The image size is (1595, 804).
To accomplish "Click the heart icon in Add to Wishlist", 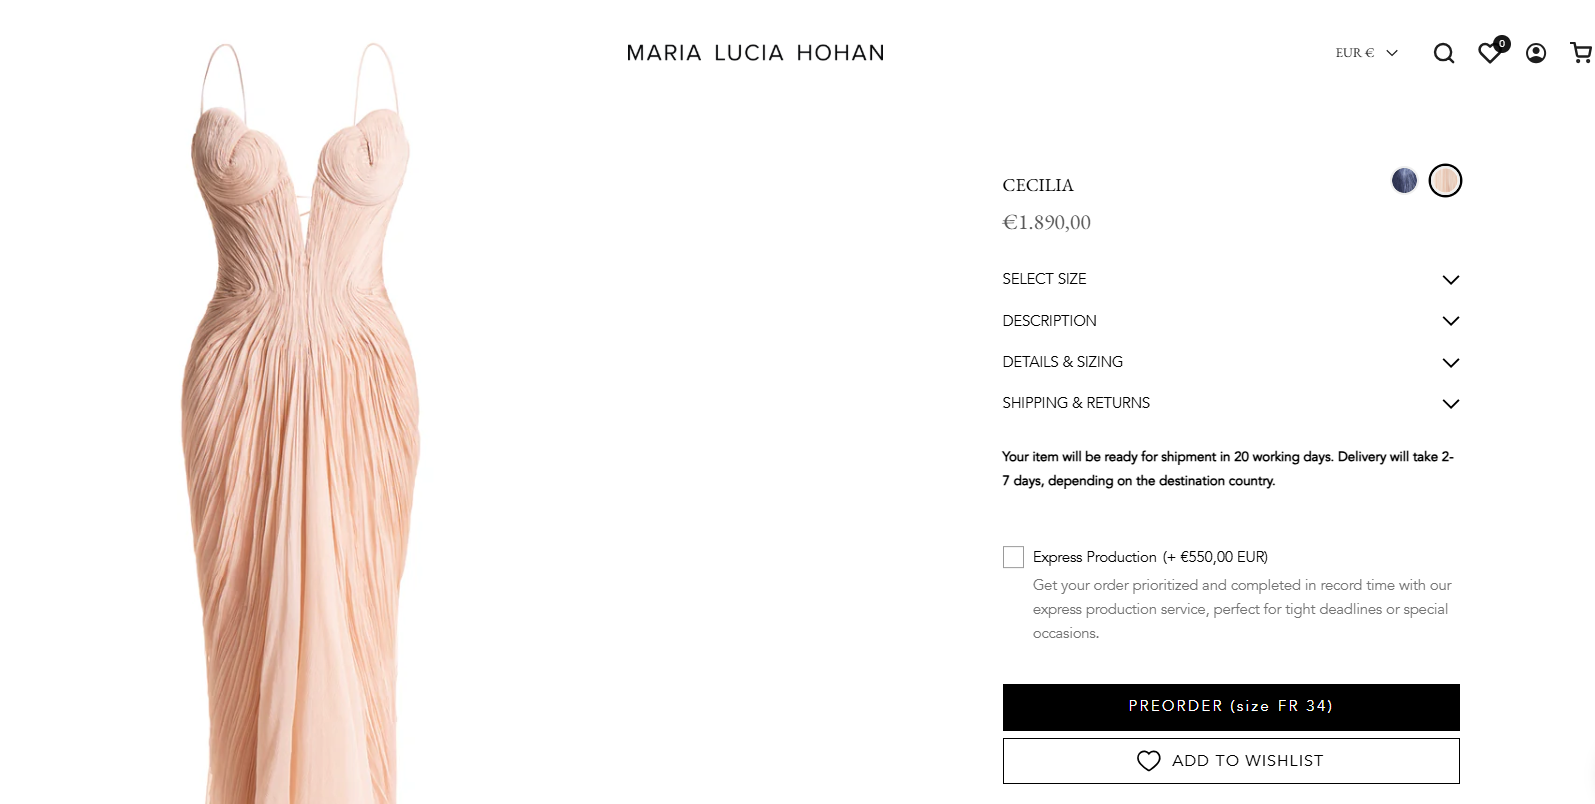I will click(x=1149, y=761).
